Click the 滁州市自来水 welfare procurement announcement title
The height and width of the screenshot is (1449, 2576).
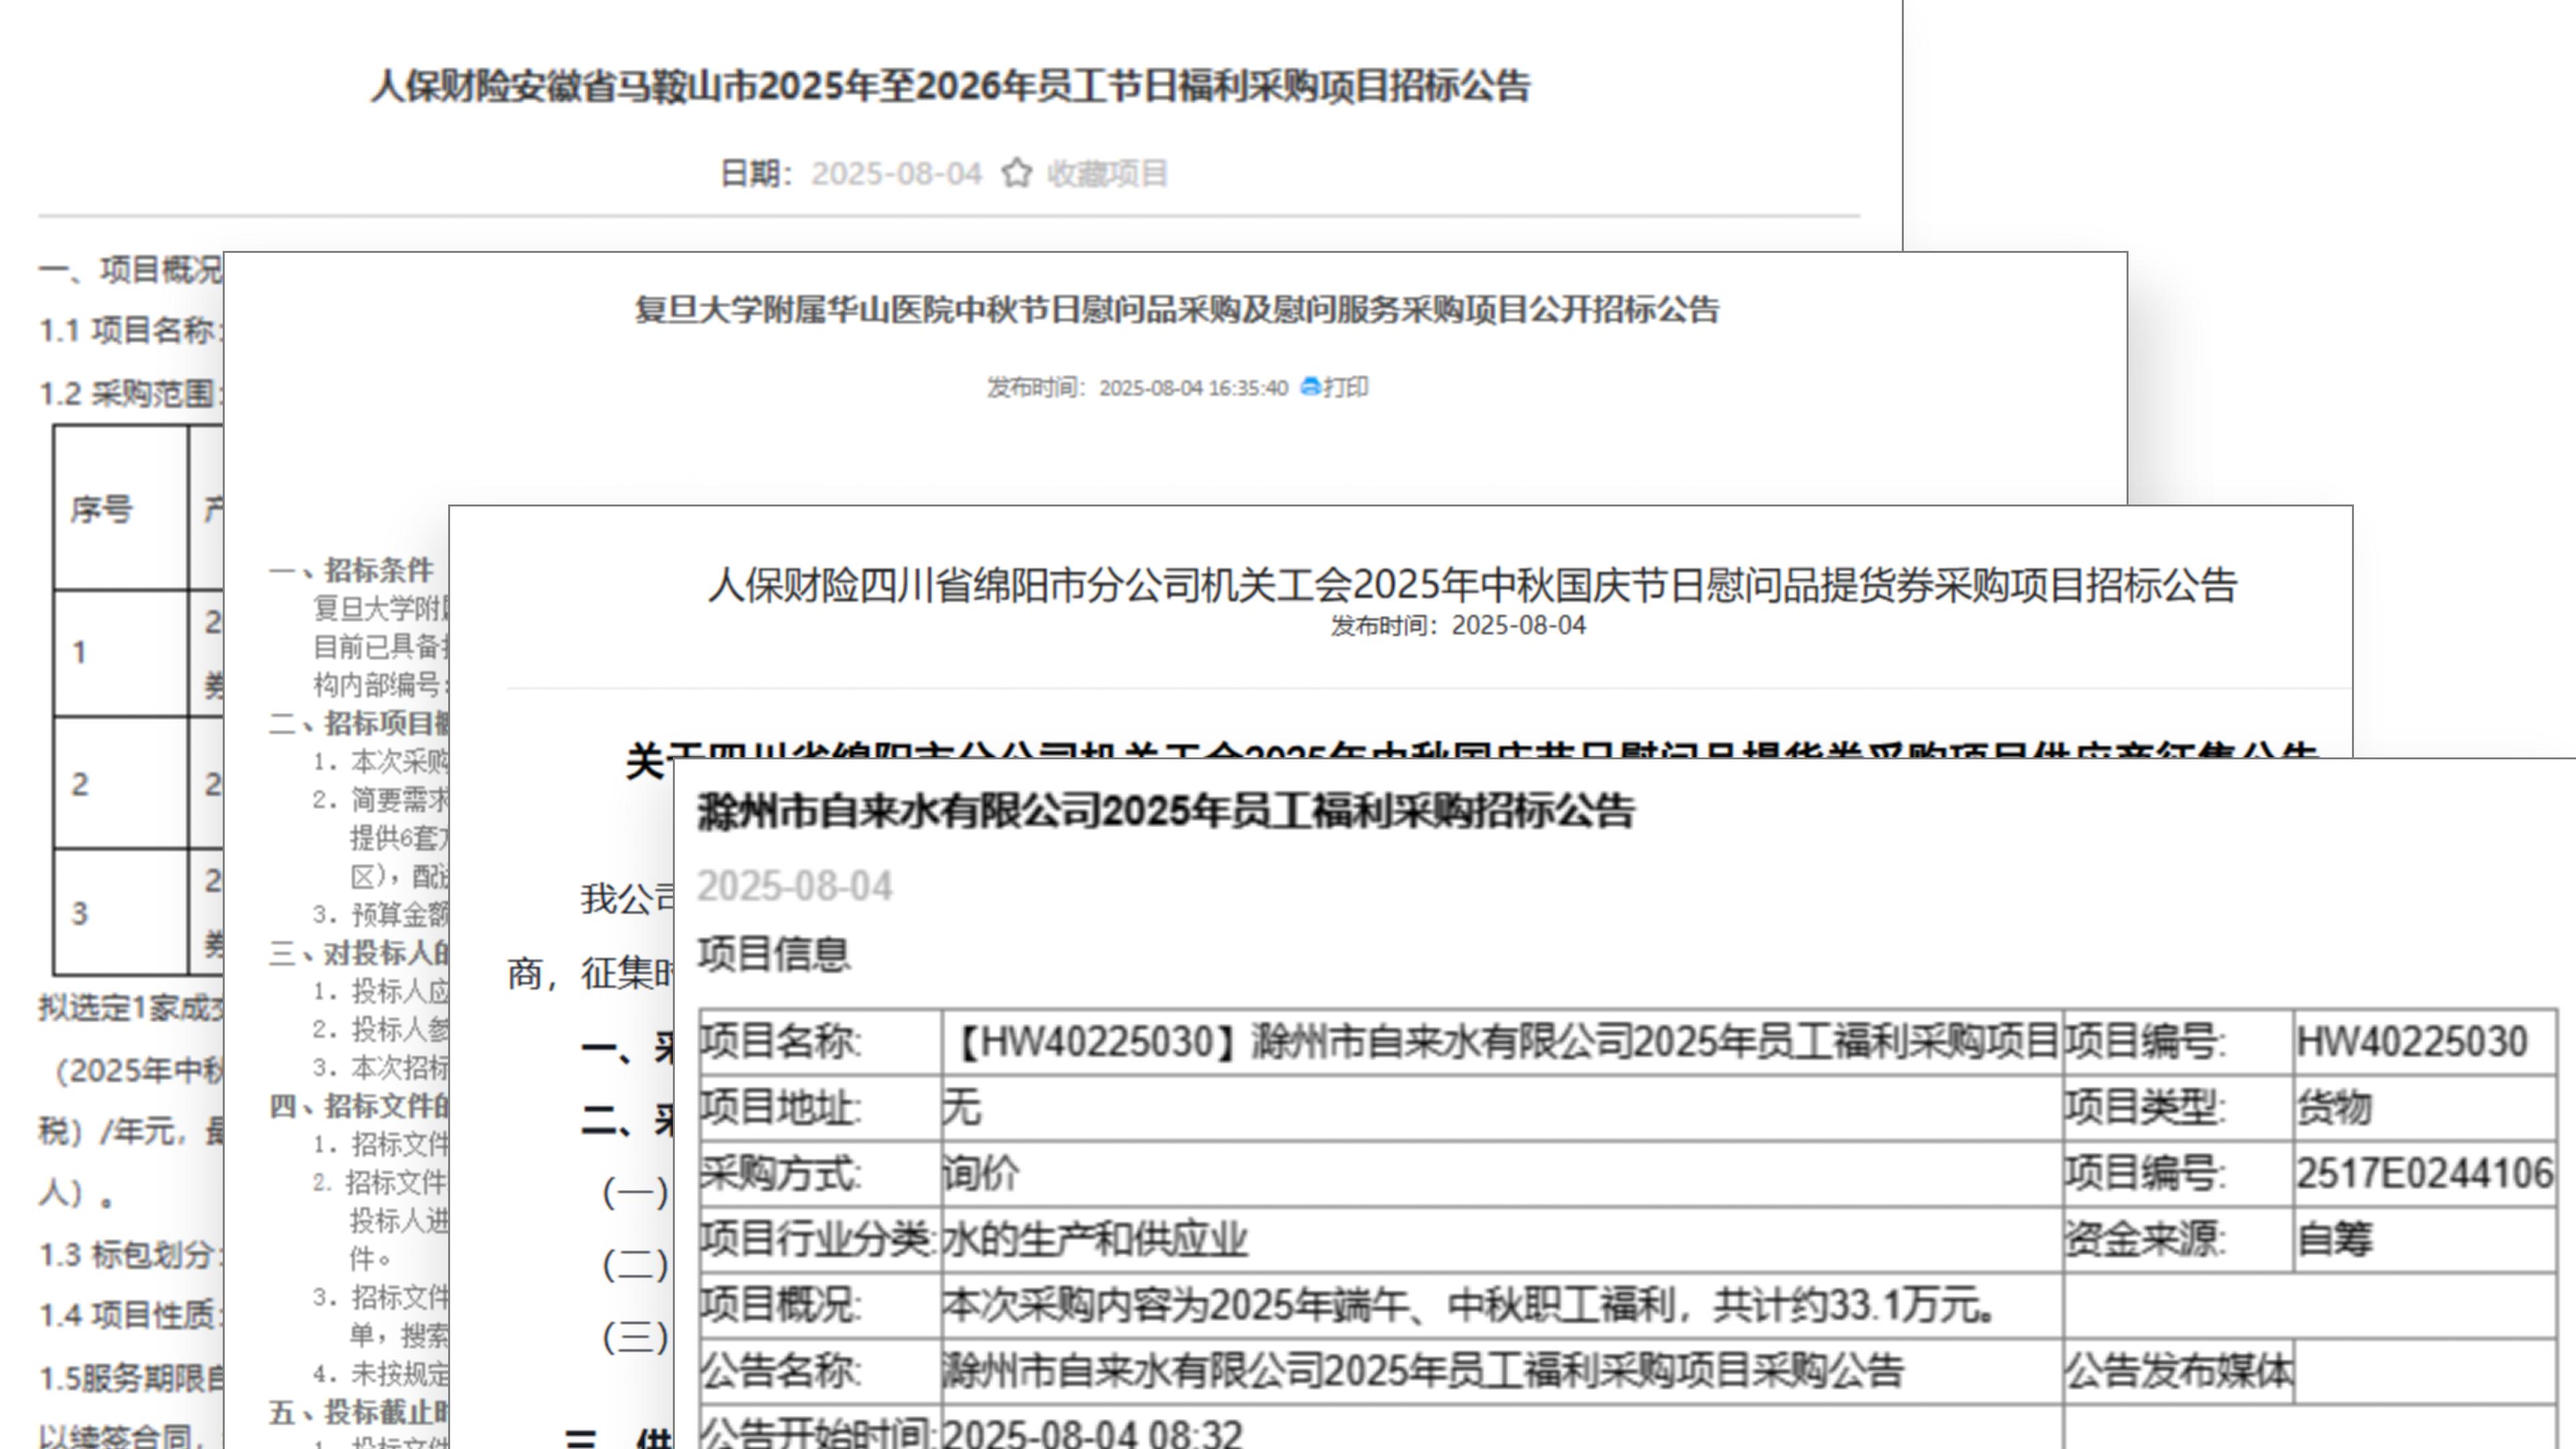[1165, 811]
